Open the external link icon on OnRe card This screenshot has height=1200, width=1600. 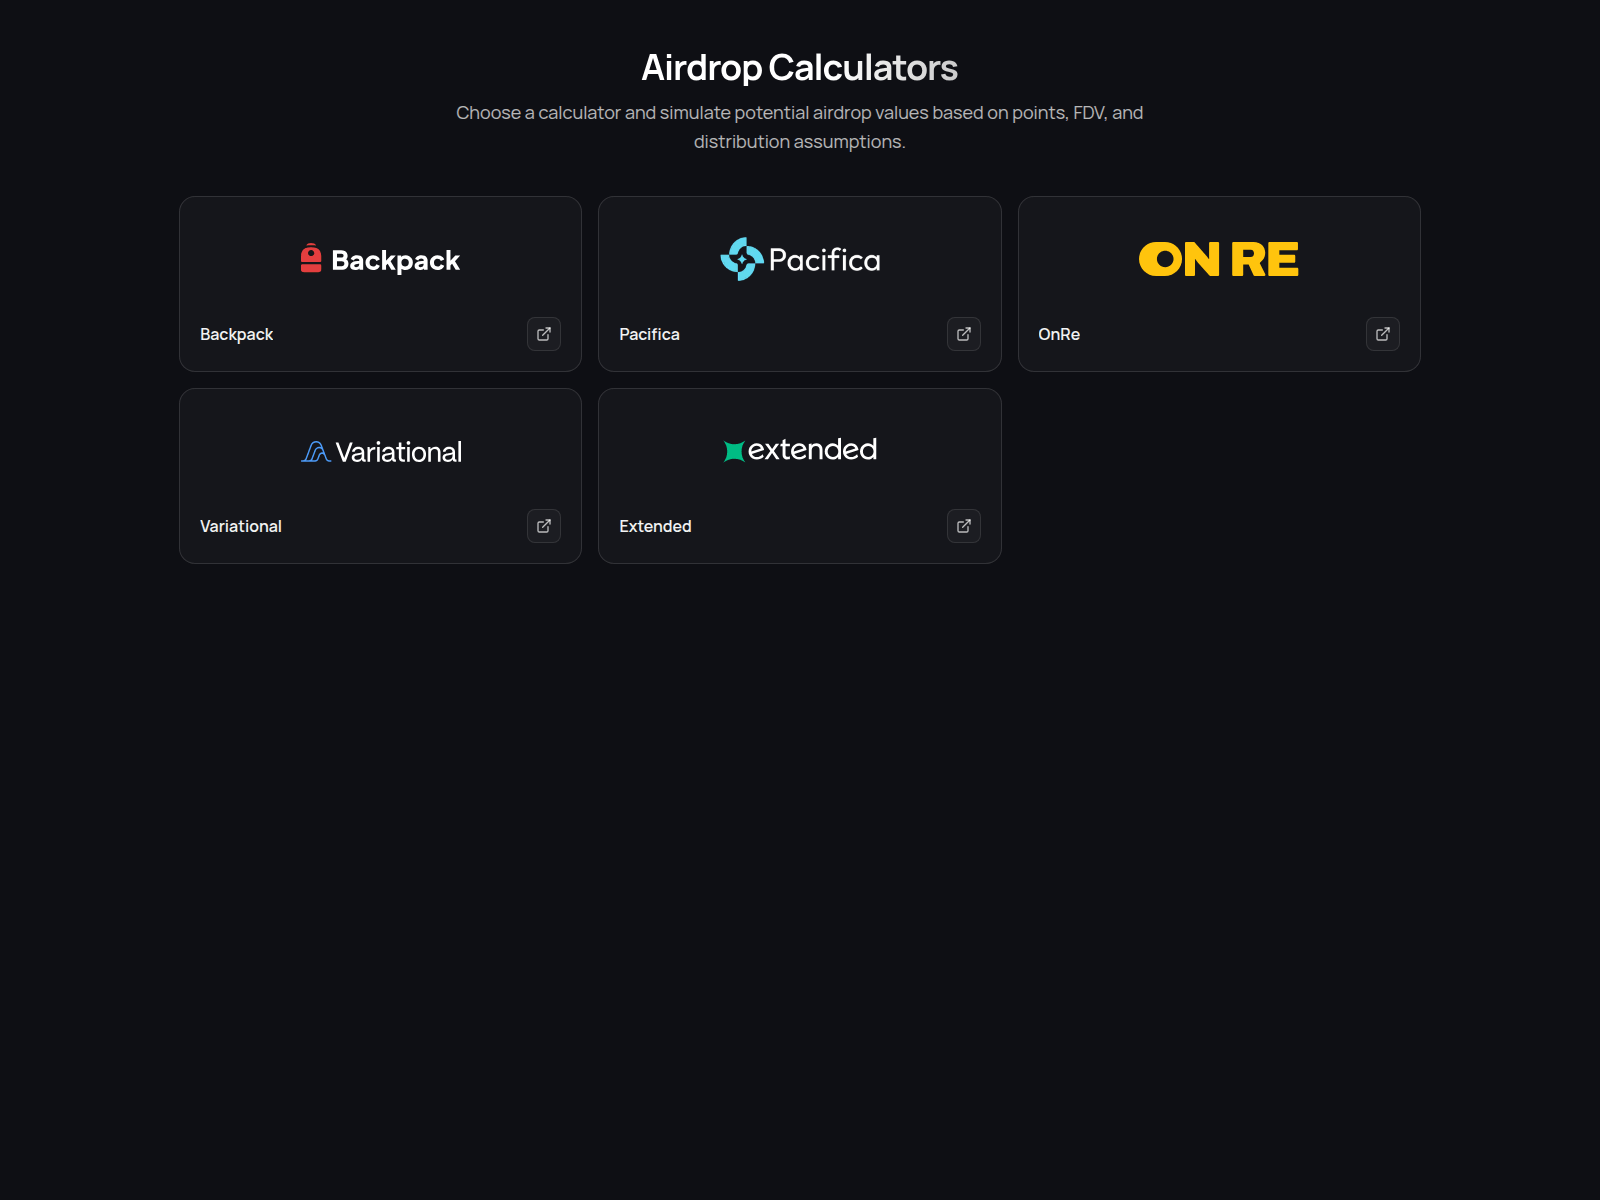[1383, 334]
